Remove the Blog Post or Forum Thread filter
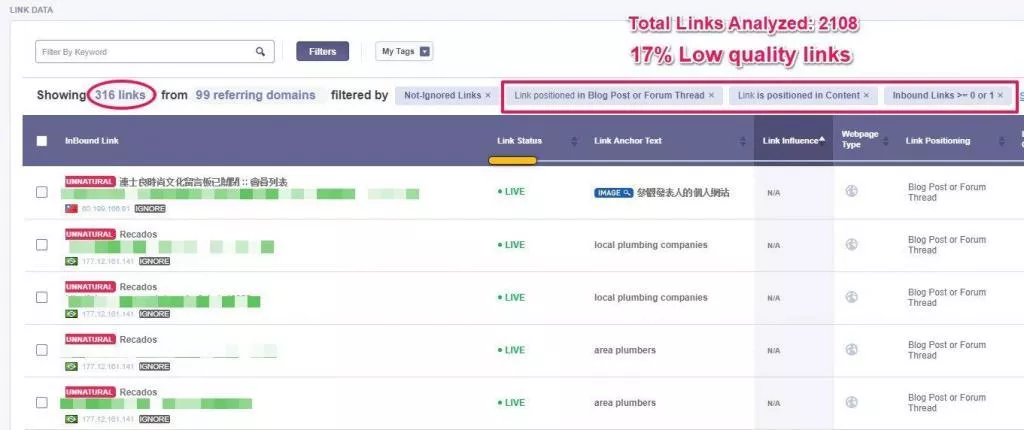Image resolution: width=1024 pixels, height=430 pixels. pos(711,95)
